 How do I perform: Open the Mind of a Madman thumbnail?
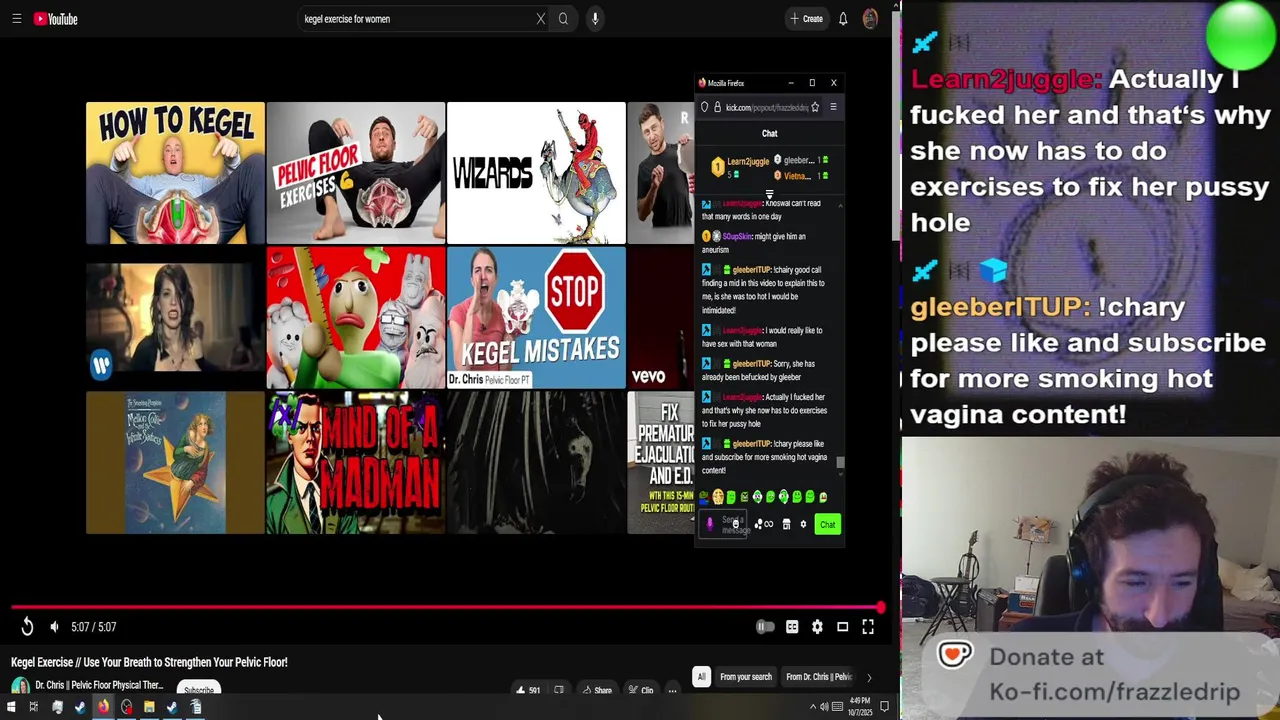pyautogui.click(x=356, y=463)
